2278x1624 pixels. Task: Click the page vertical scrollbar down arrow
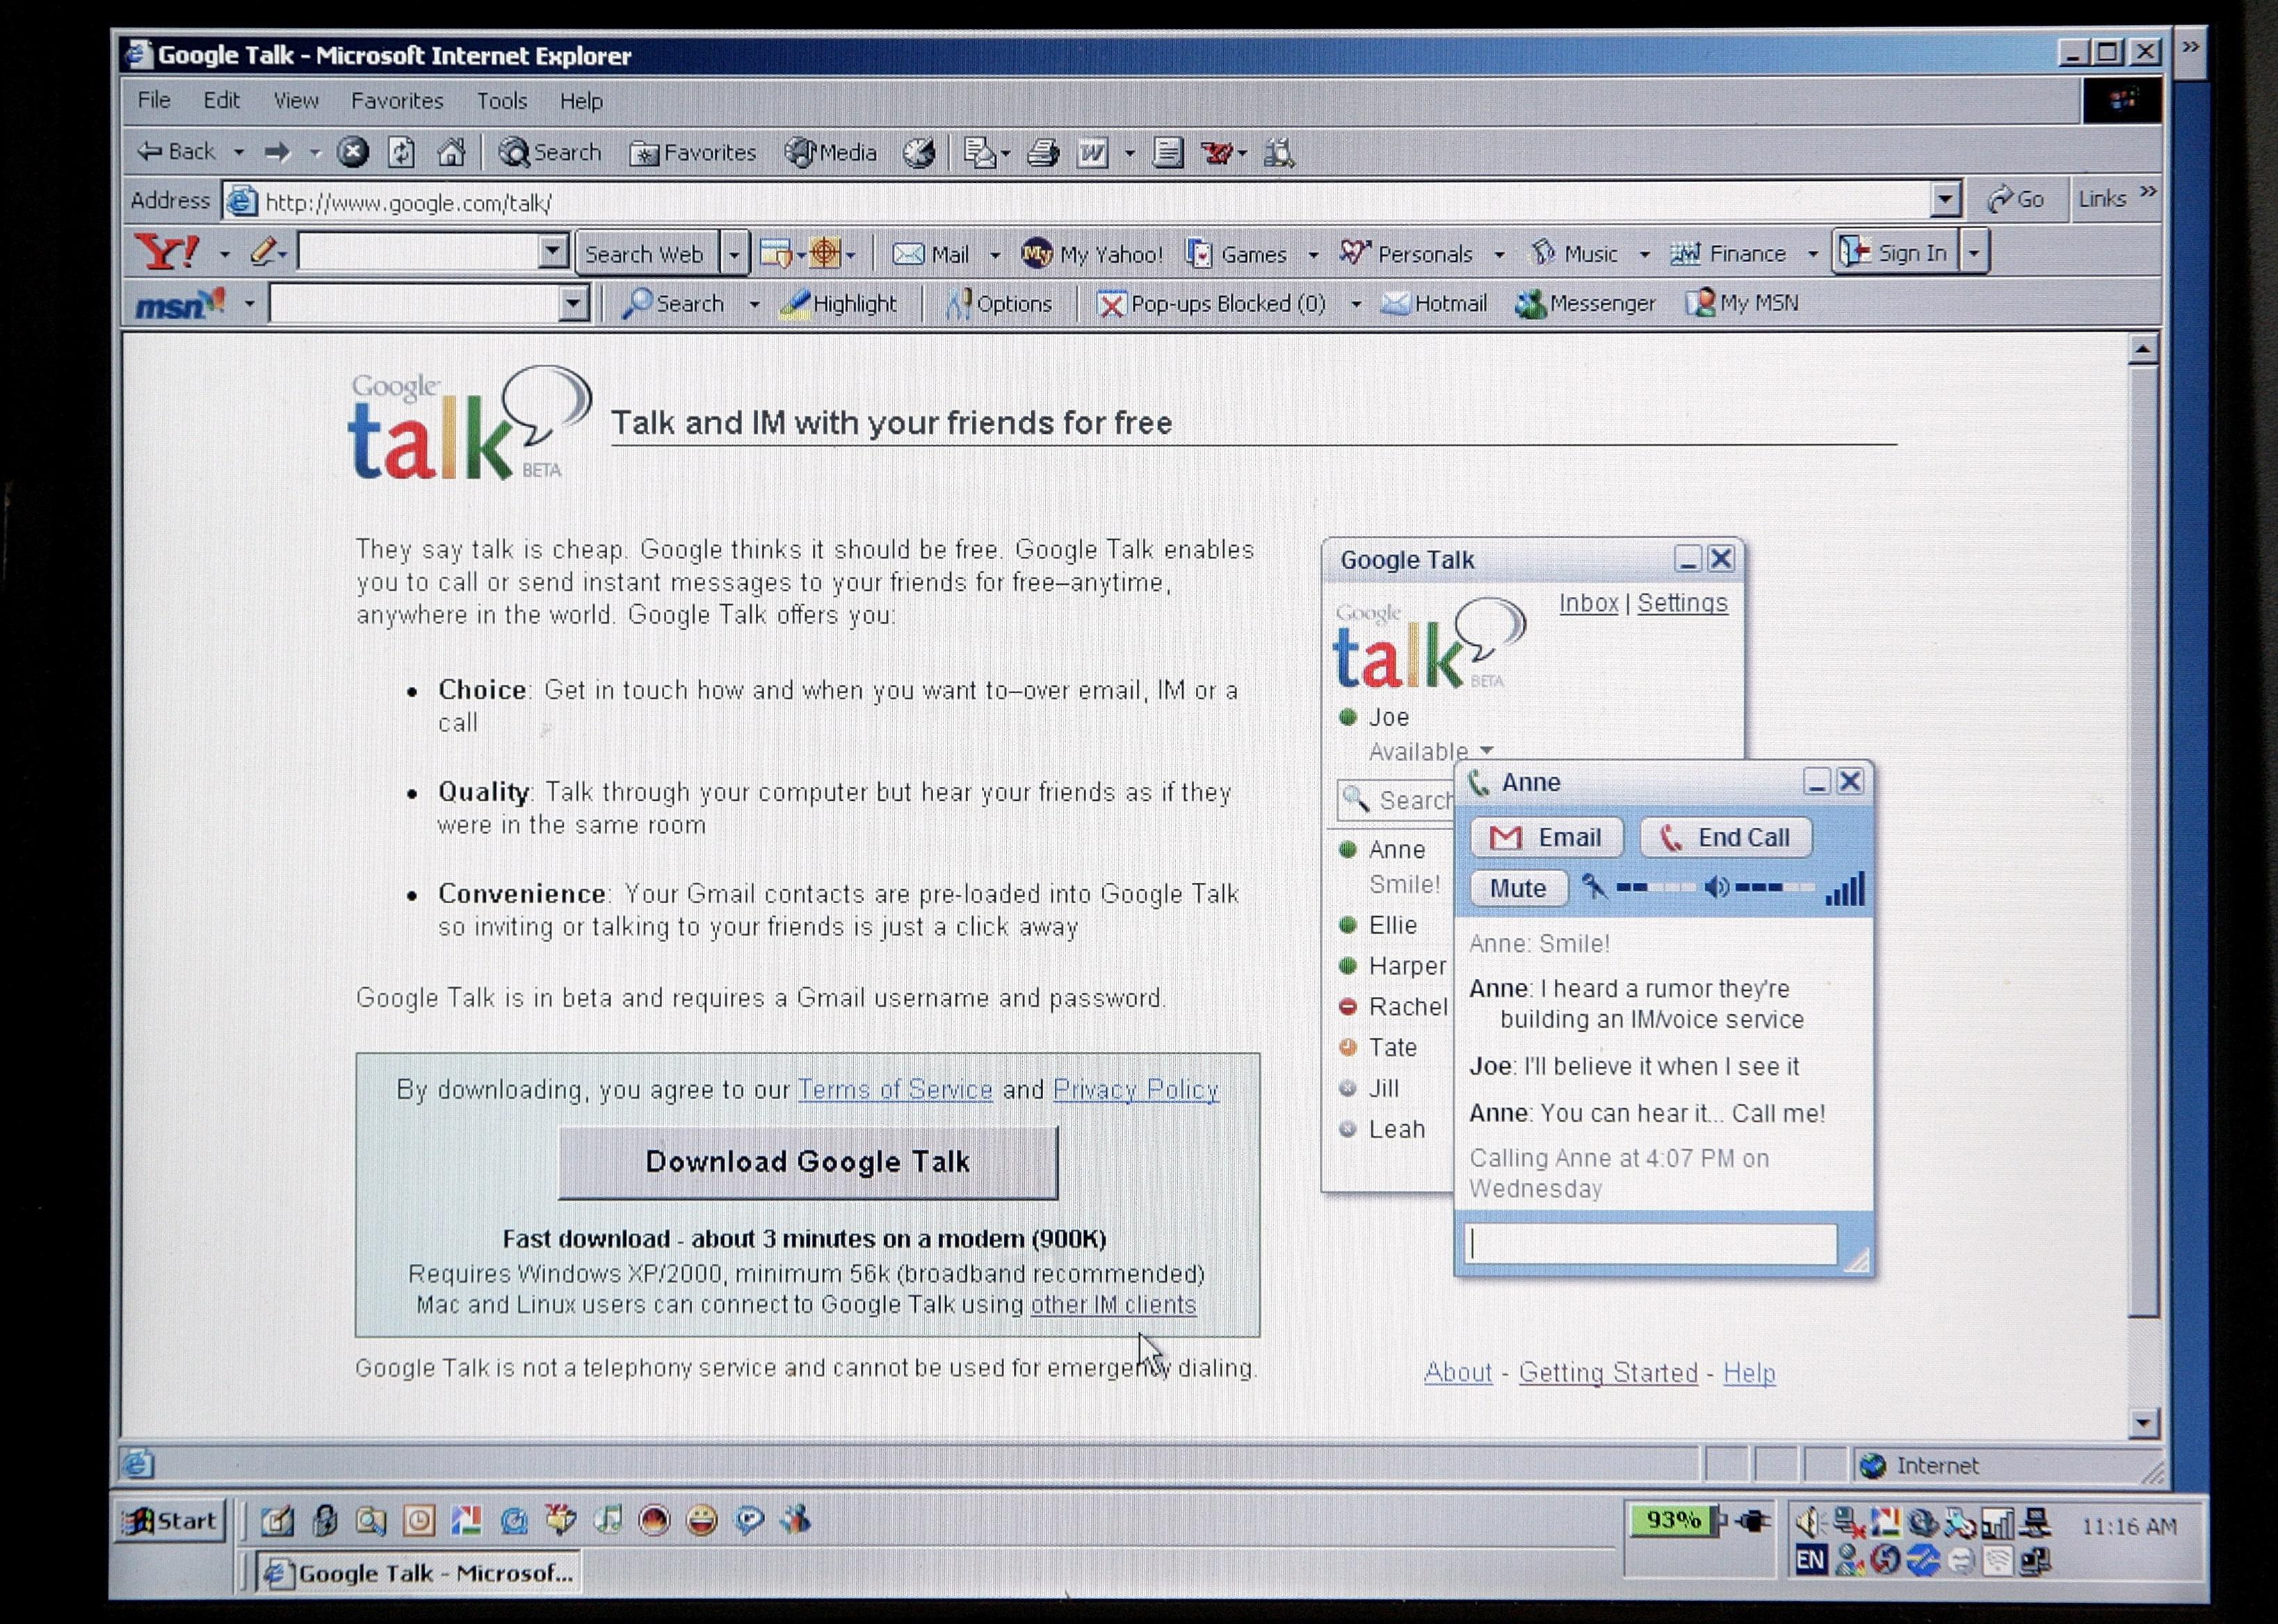pos(2142,1422)
